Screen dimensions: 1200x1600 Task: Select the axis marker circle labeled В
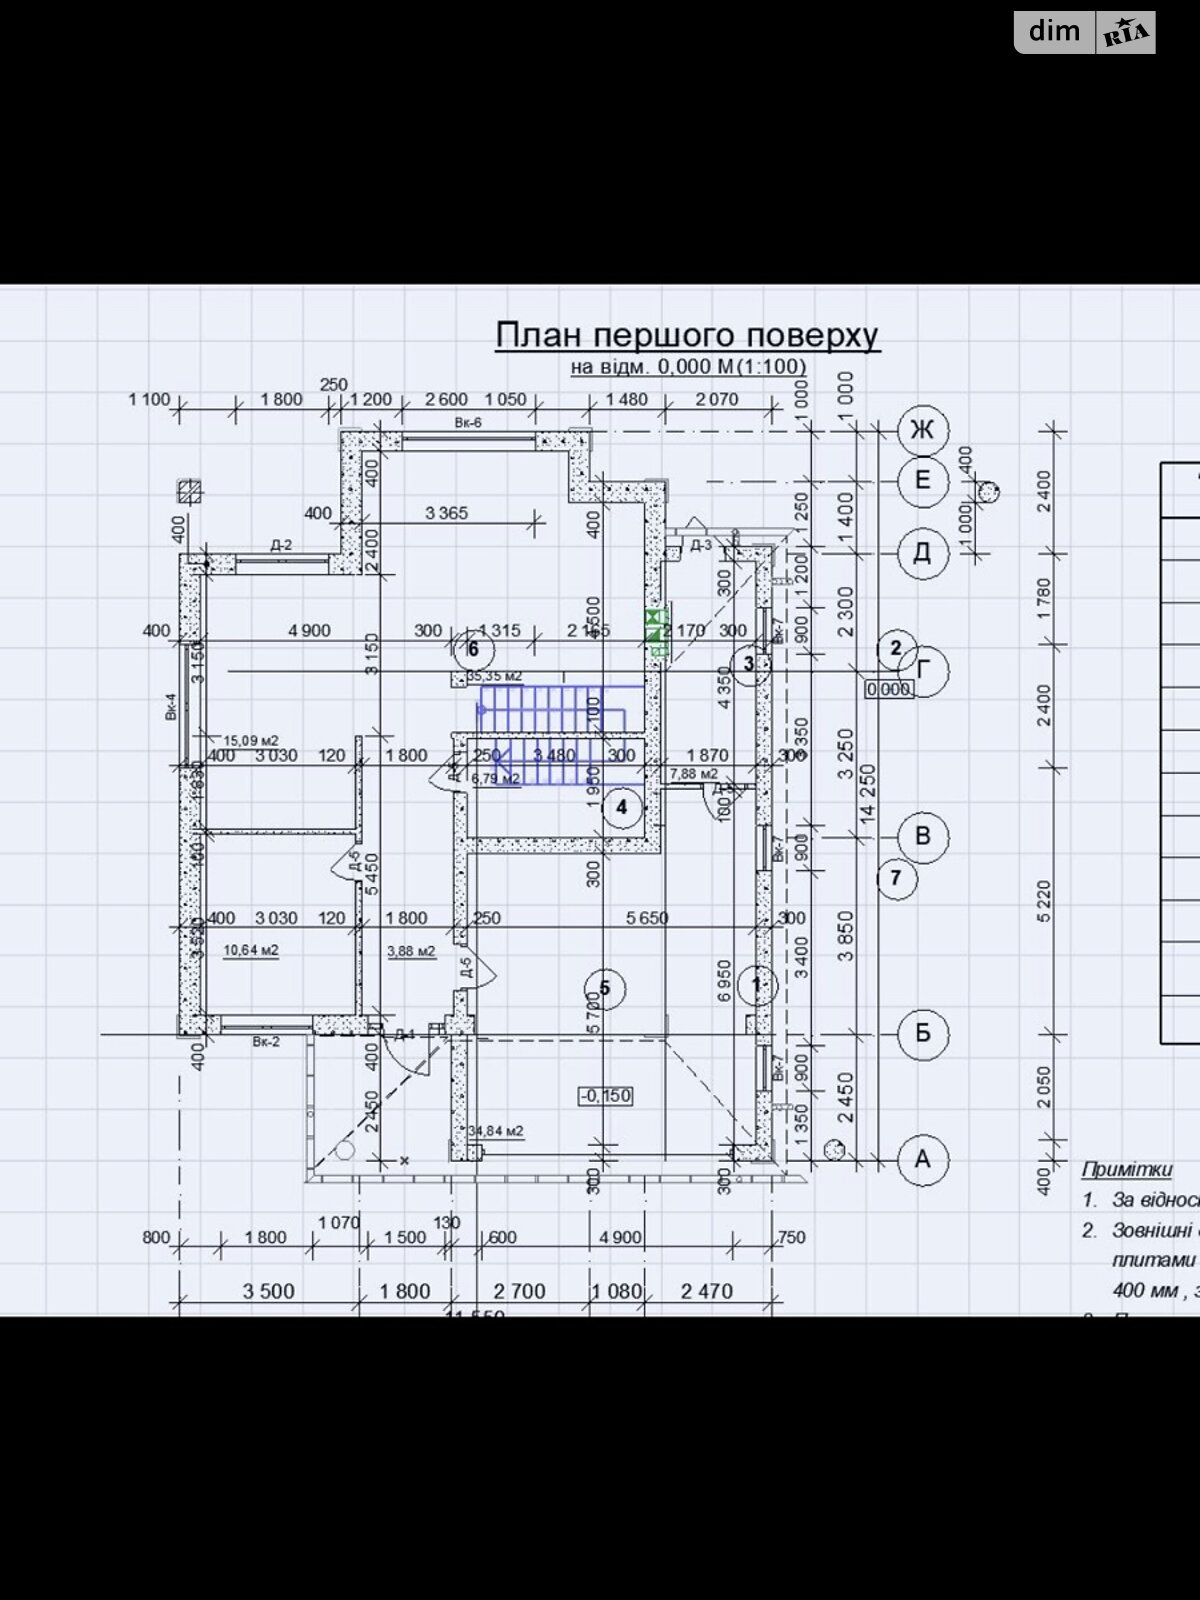click(922, 836)
